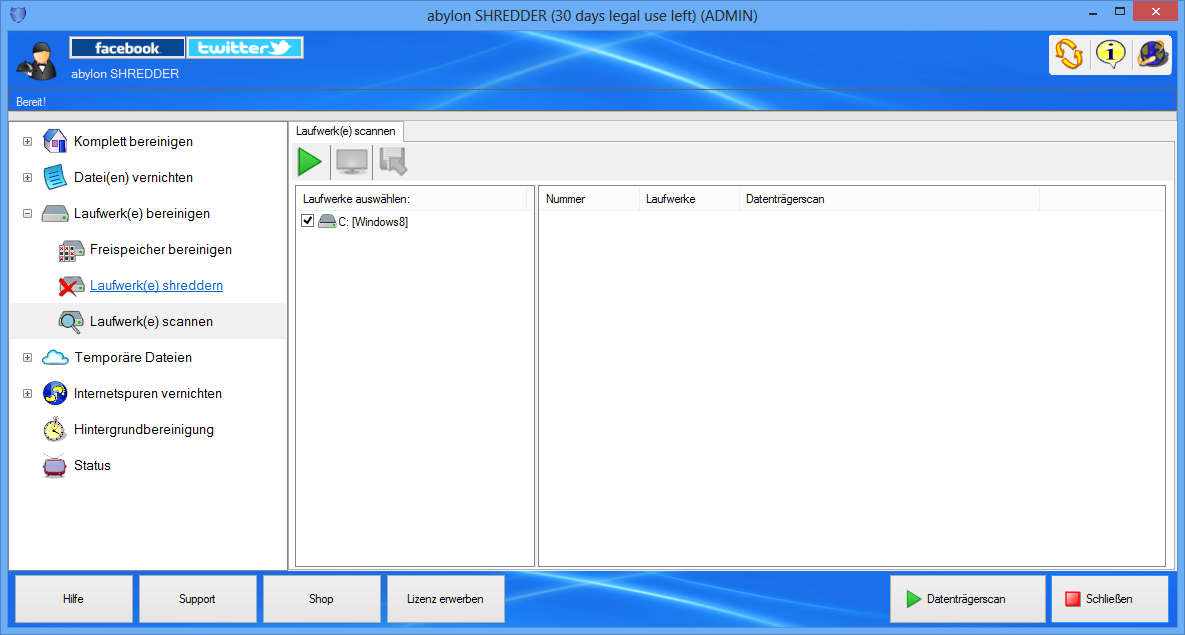Click the Lizenz erwerben button
1185x635 pixels.
pyautogui.click(x=445, y=599)
